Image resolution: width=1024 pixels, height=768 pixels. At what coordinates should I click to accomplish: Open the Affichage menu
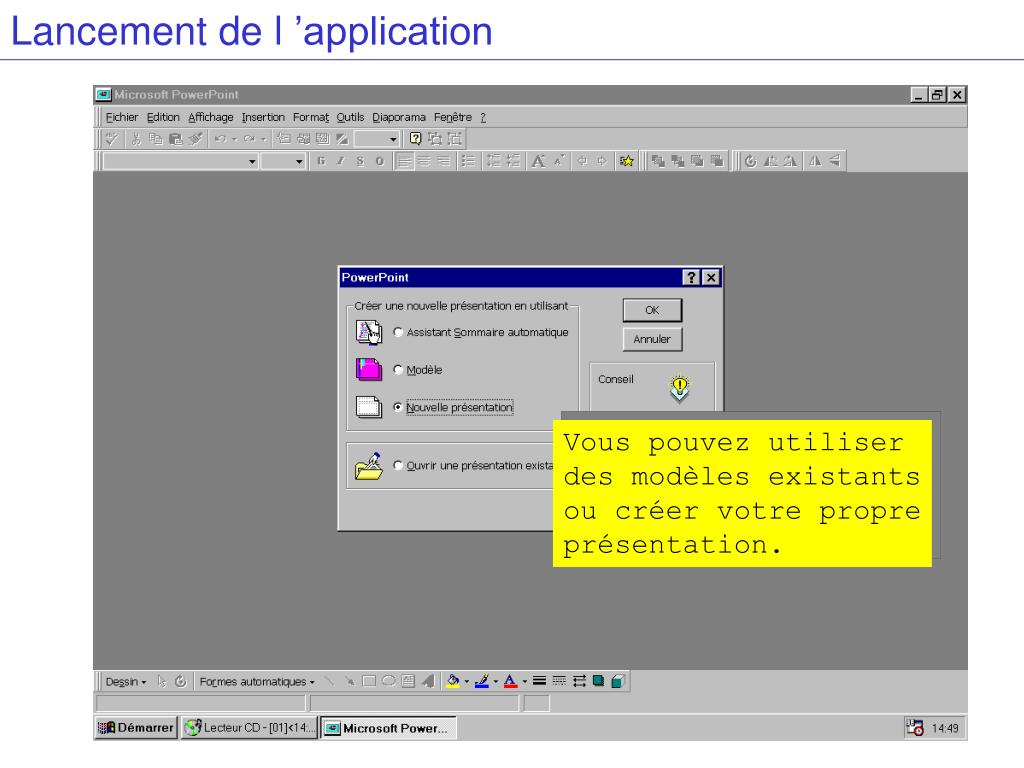[210, 117]
